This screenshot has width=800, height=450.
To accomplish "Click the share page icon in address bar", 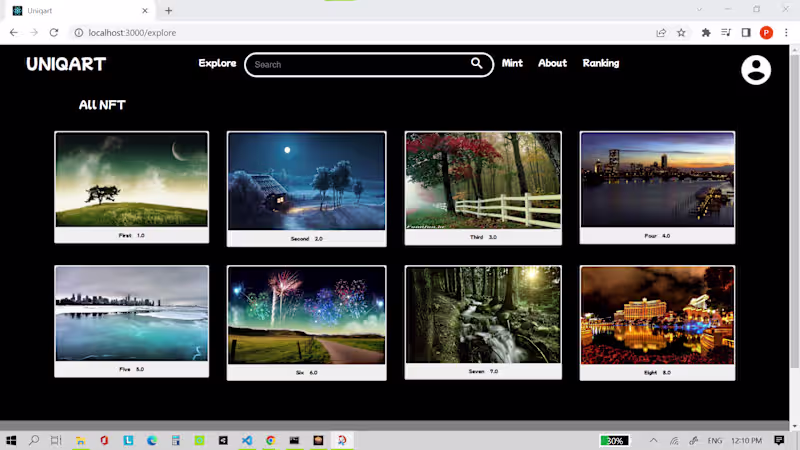I will click(661, 33).
